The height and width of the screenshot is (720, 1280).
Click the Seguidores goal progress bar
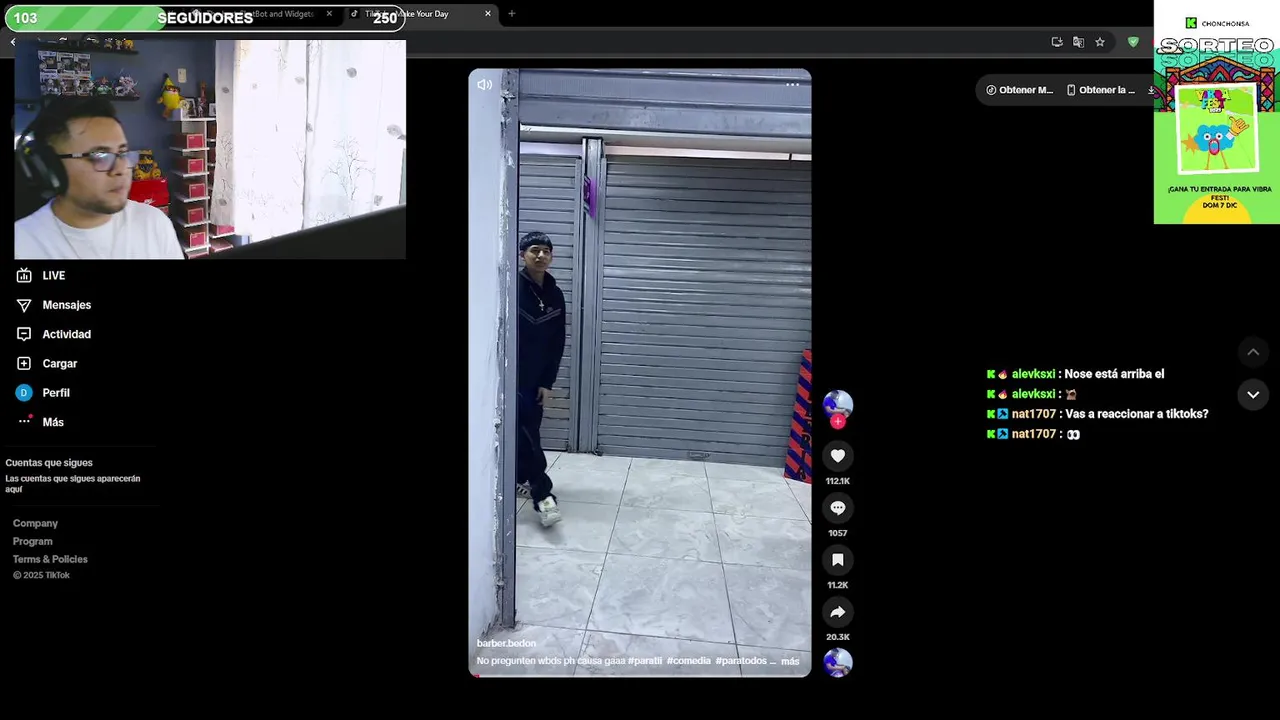pyautogui.click(x=204, y=18)
